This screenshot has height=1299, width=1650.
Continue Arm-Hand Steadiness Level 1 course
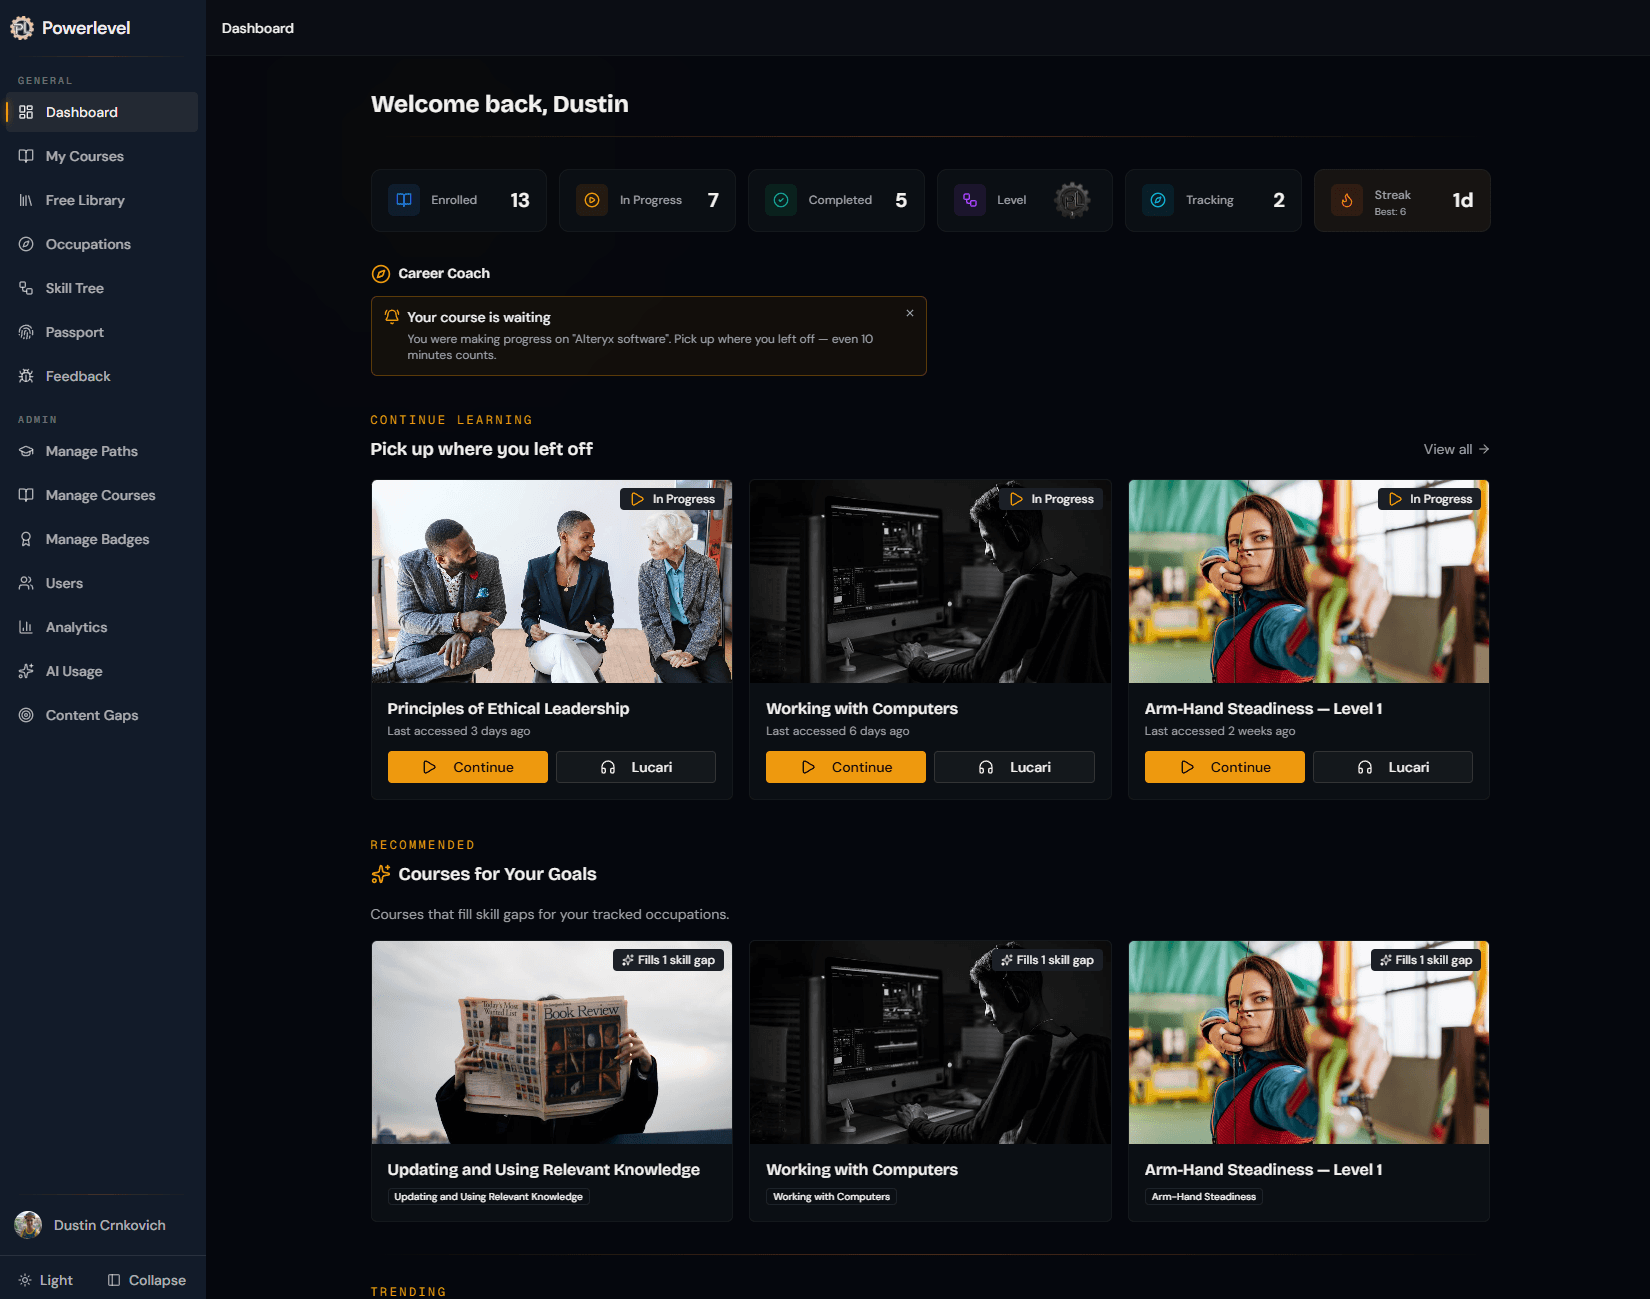pyautogui.click(x=1224, y=767)
